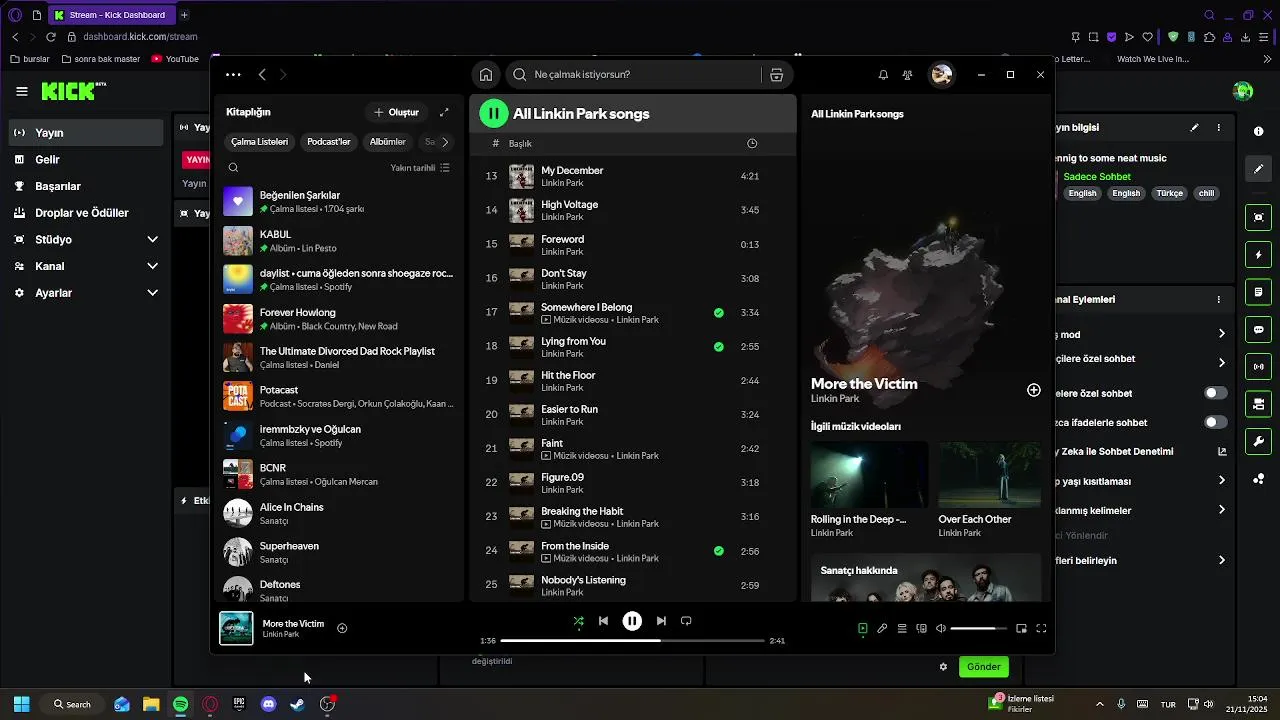Open Over Each Other video thumbnail
This screenshot has width=1280, height=720.
click(x=990, y=475)
